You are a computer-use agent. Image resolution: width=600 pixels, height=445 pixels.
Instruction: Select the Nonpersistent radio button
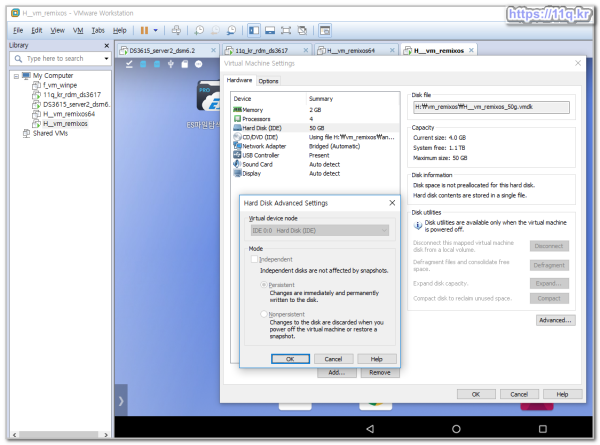pos(264,314)
